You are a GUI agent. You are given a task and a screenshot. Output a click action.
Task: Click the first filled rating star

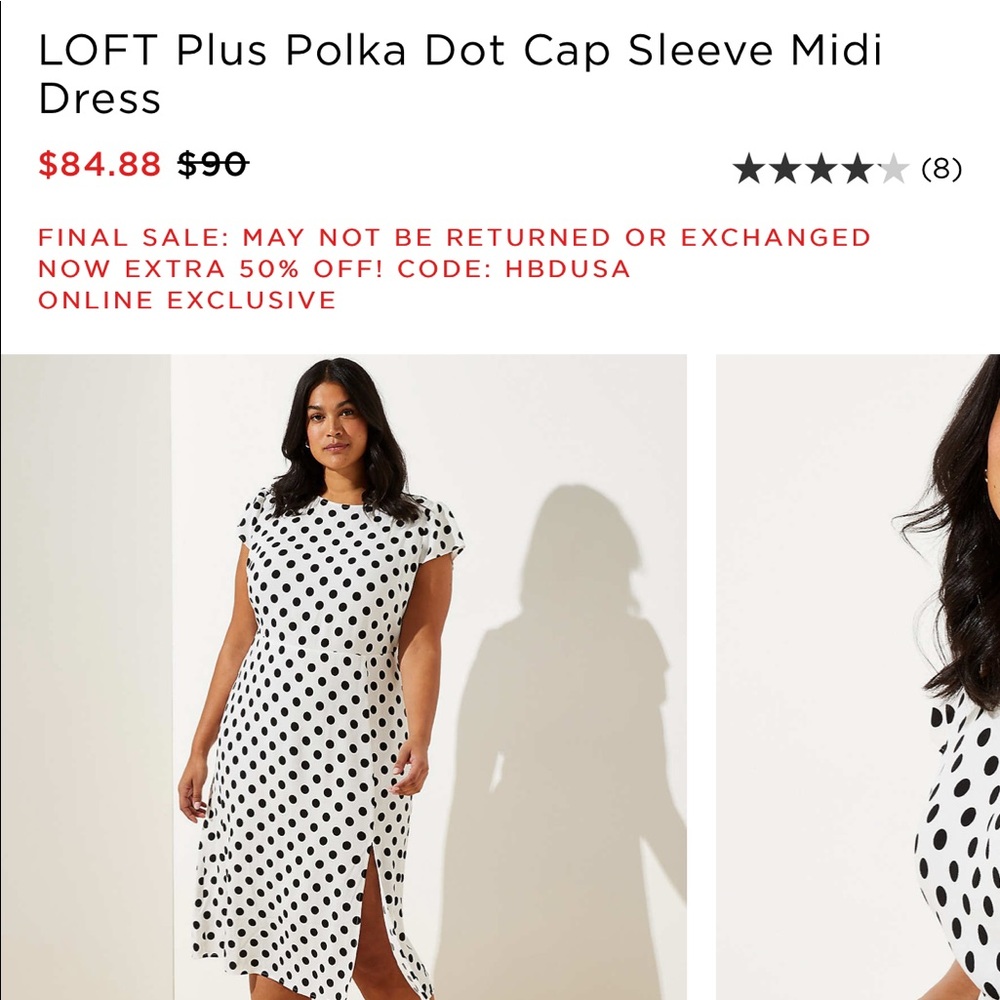(x=749, y=169)
